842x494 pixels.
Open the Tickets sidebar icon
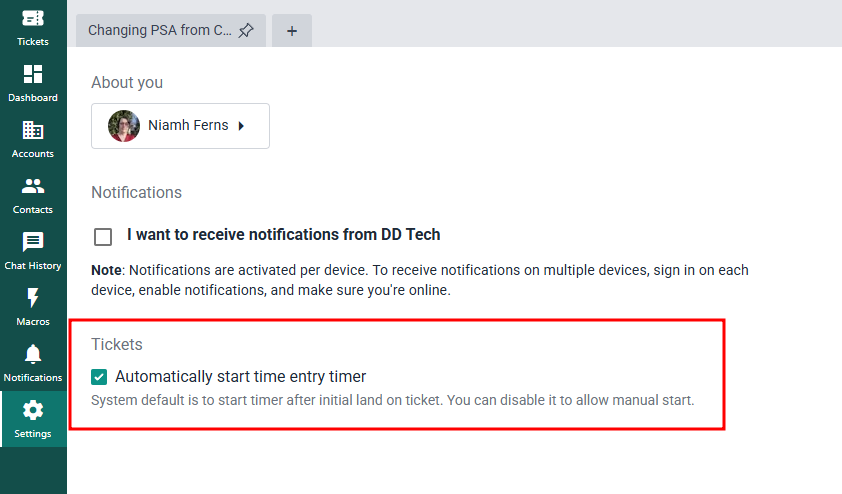pyautogui.click(x=33, y=19)
